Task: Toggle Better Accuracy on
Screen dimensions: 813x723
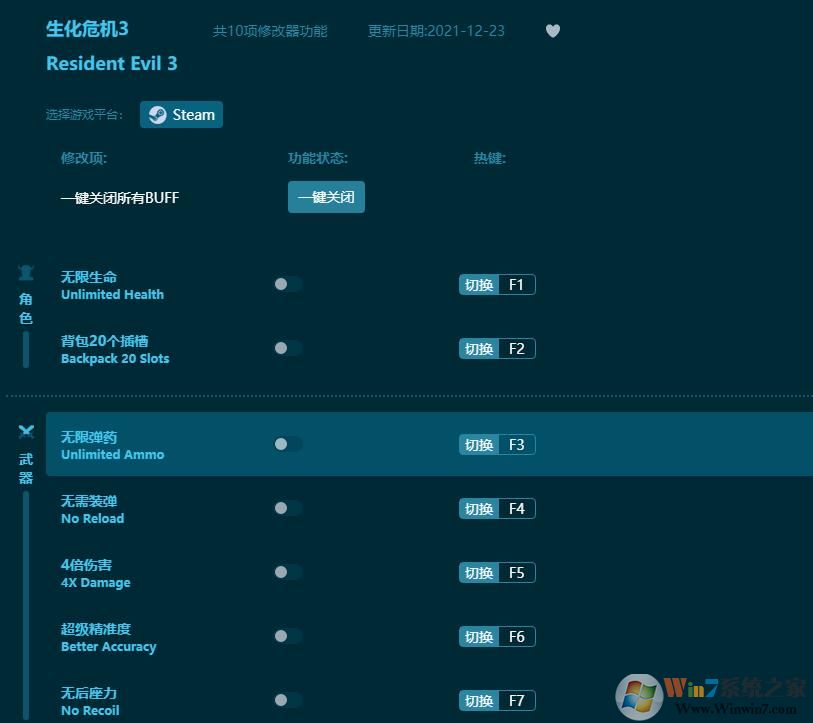Action: [x=288, y=636]
